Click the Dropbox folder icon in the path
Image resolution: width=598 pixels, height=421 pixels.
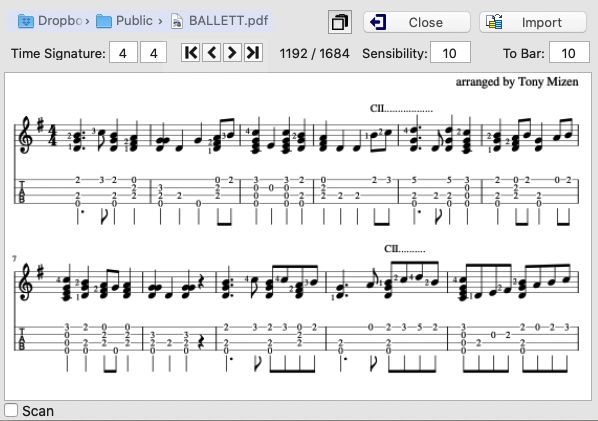(x=26, y=21)
